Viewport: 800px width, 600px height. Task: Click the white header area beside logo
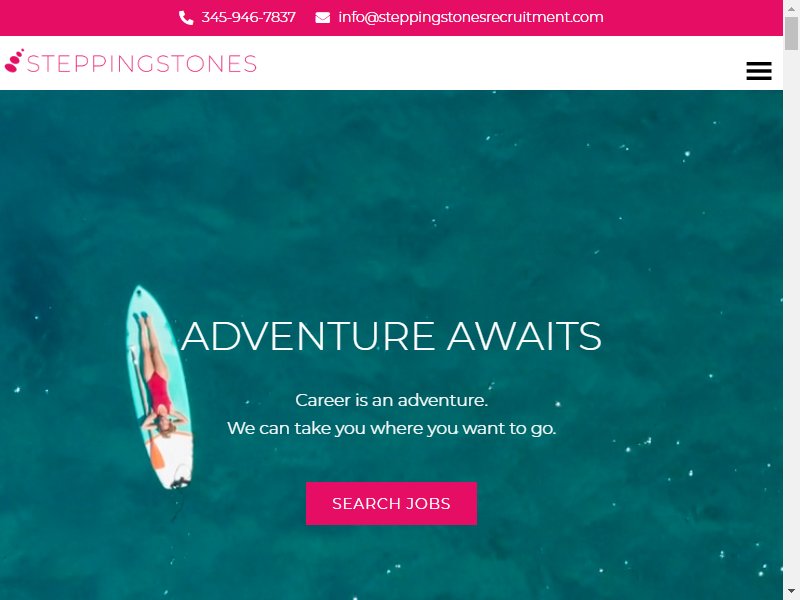pos(500,63)
